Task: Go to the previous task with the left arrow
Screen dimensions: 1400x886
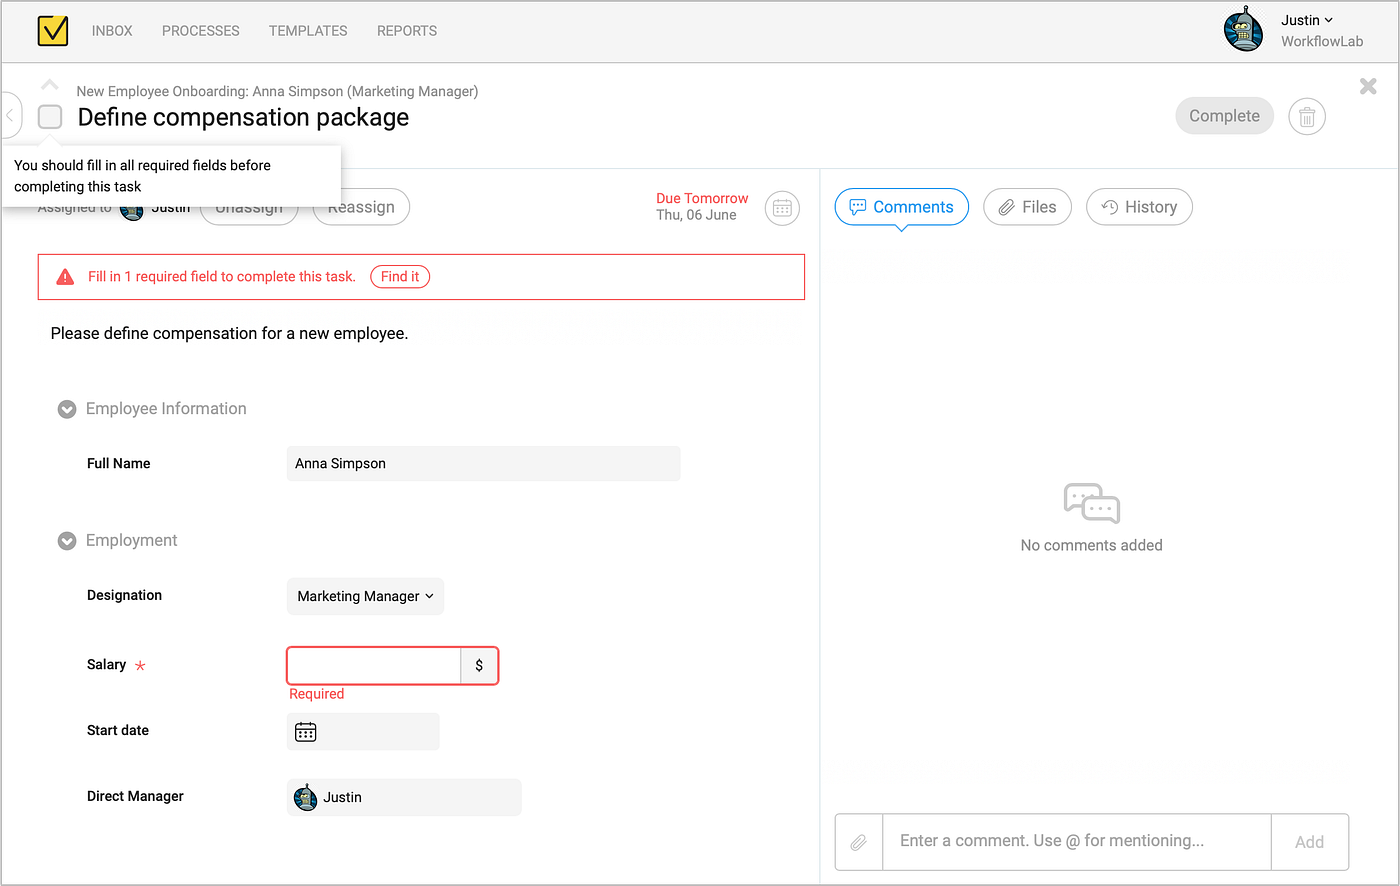Action: [x=8, y=116]
